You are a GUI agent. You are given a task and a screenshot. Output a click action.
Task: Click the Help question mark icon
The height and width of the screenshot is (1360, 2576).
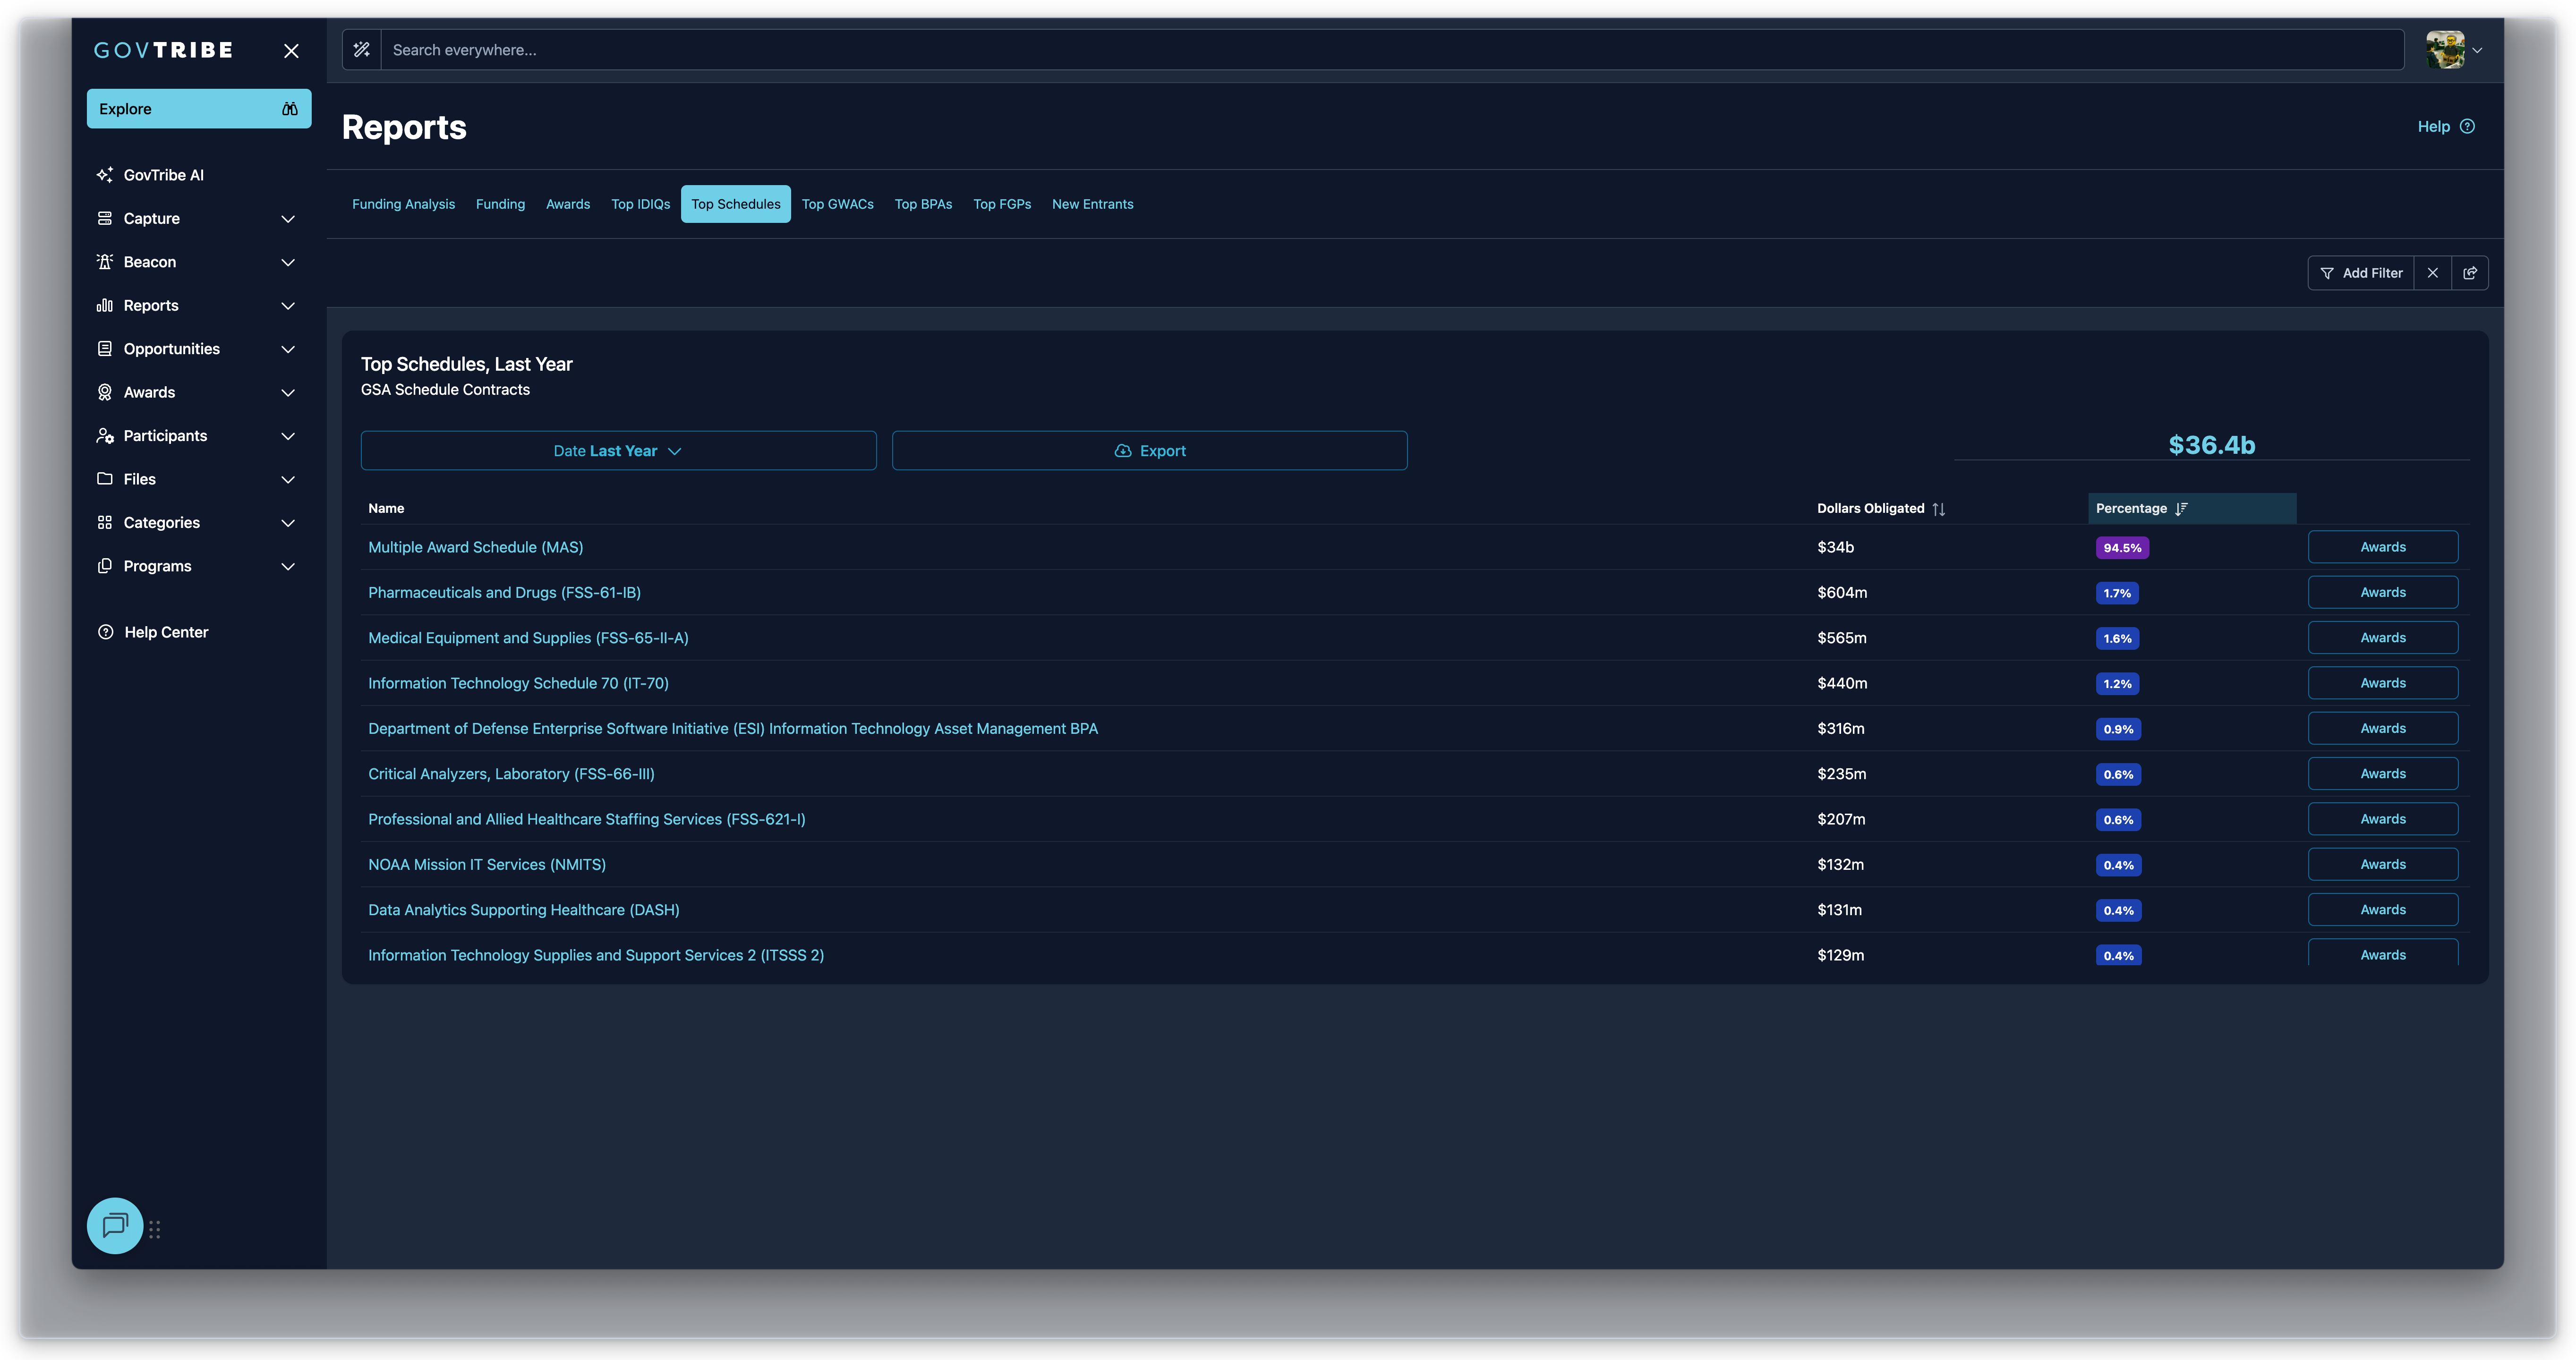[2468, 127]
